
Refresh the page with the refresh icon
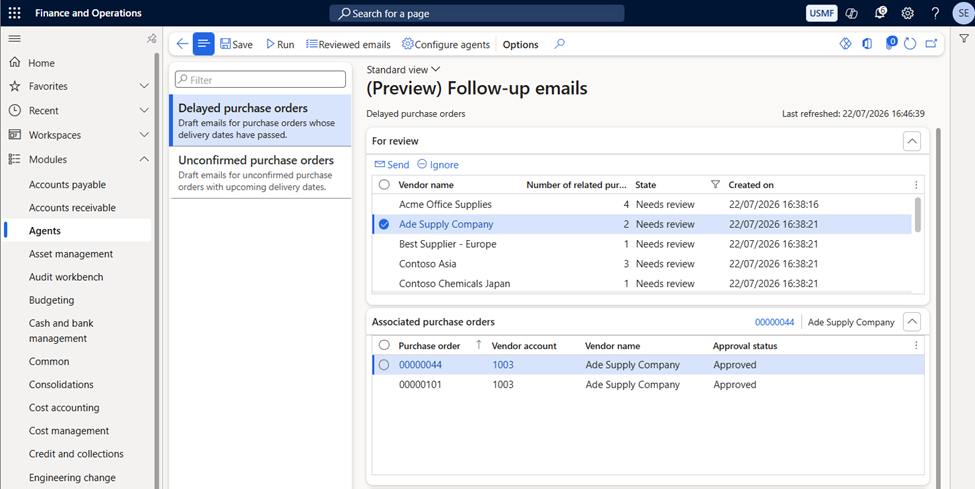point(910,44)
